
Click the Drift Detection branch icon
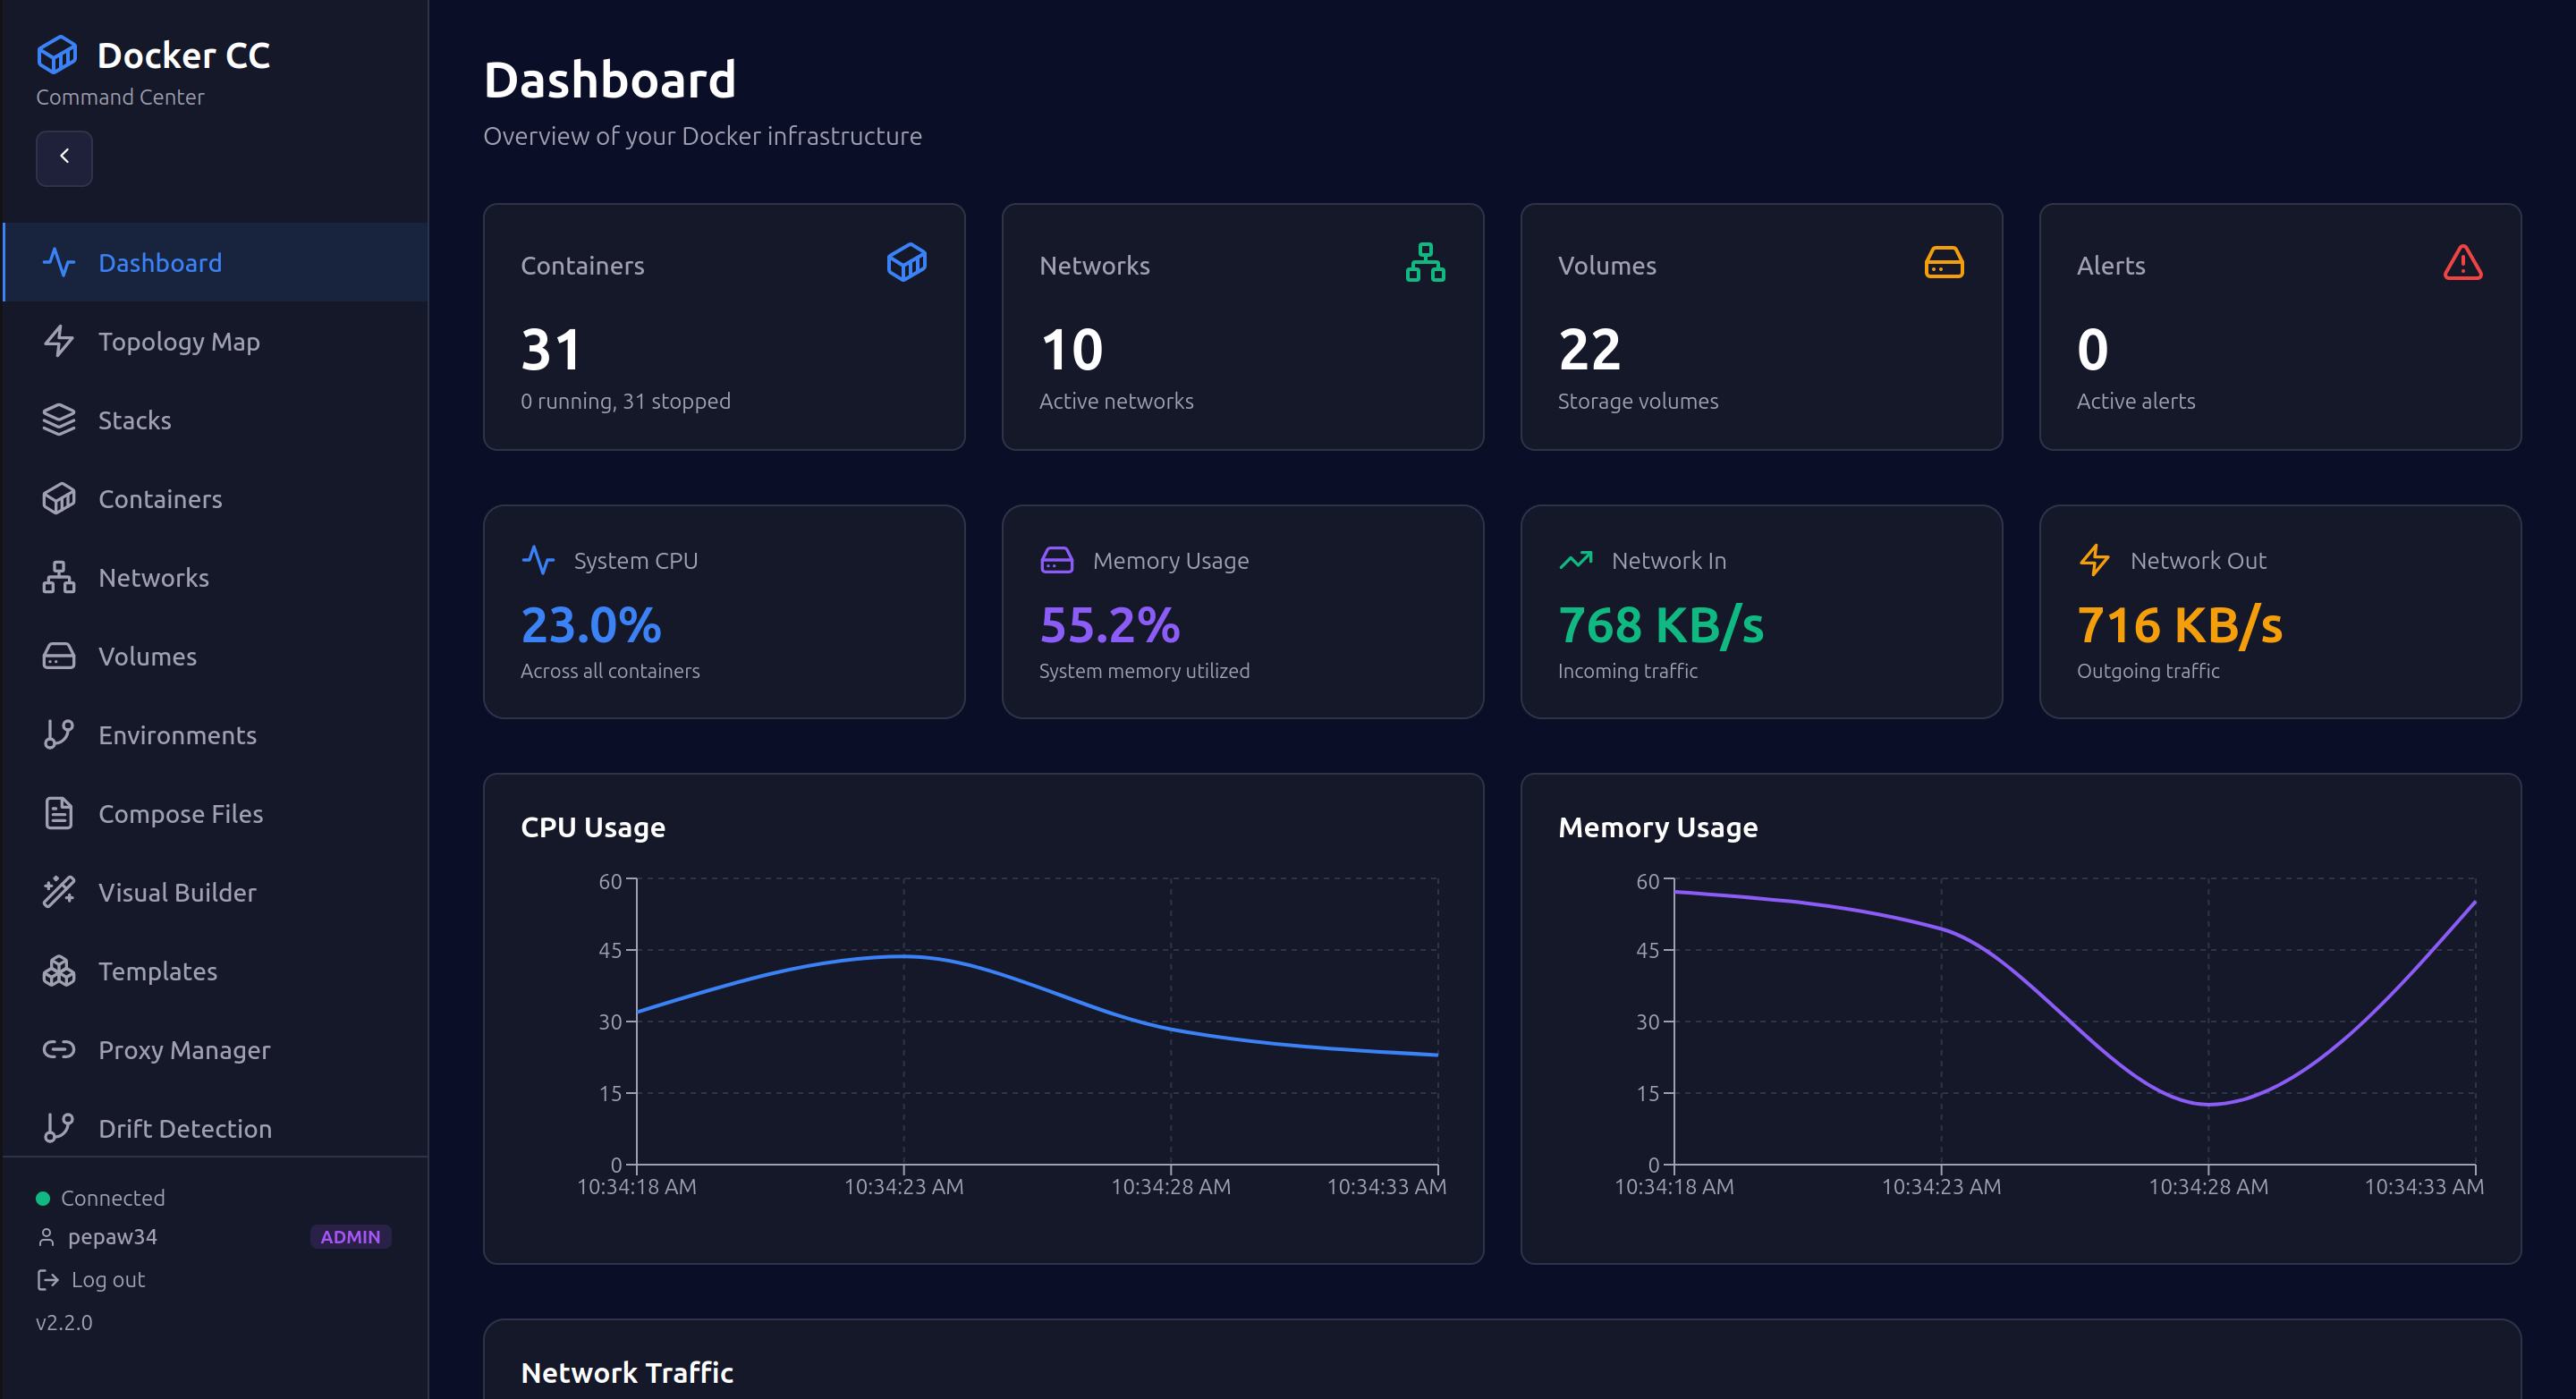[x=59, y=1128]
